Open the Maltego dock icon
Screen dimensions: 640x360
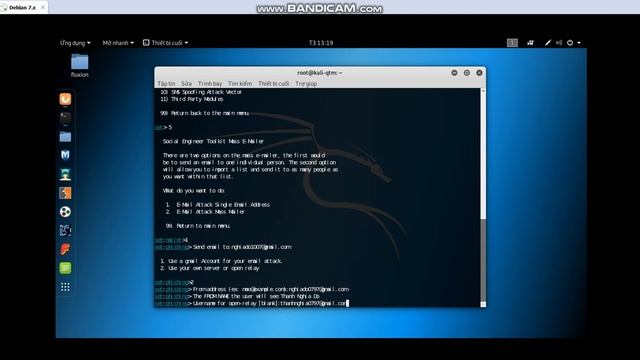65,212
